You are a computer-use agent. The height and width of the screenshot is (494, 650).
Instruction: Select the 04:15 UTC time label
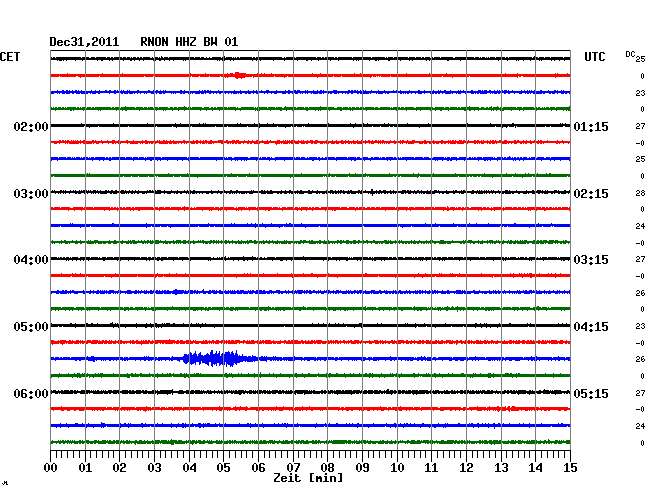(x=591, y=327)
